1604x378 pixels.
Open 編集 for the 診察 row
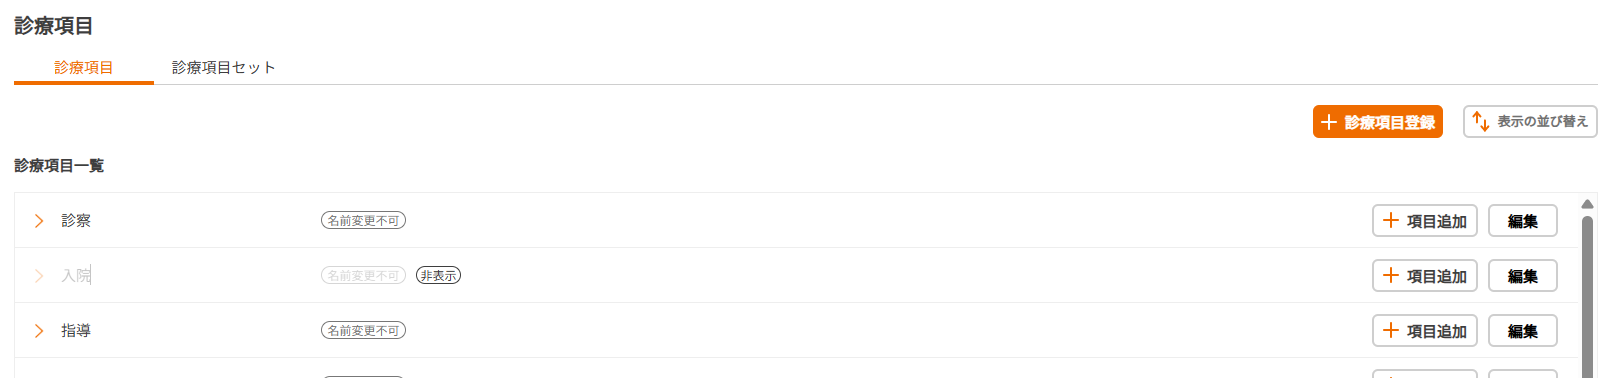coord(1523,220)
